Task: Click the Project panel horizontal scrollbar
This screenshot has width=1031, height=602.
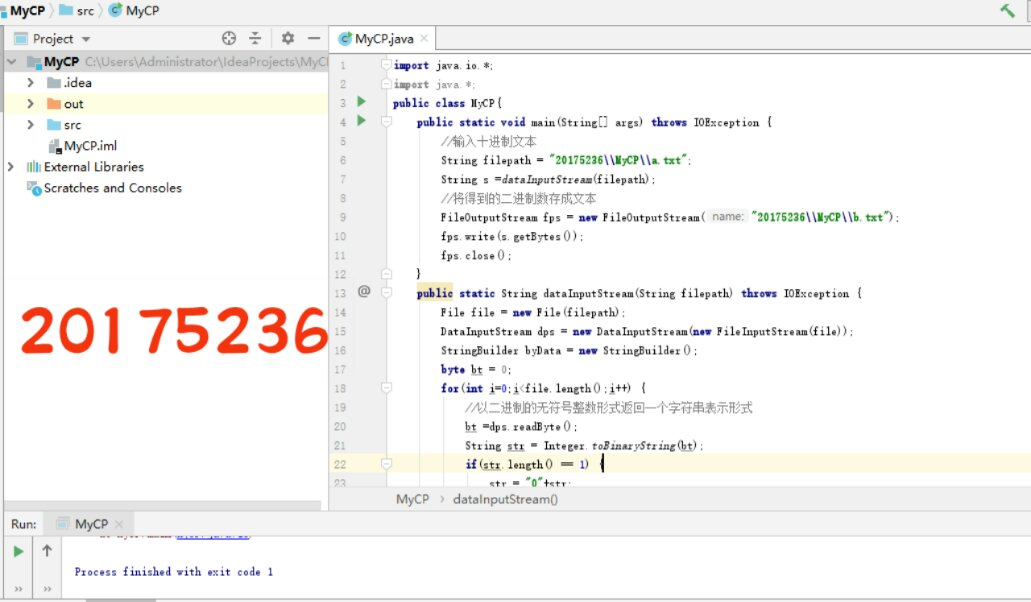Action: click(162, 505)
